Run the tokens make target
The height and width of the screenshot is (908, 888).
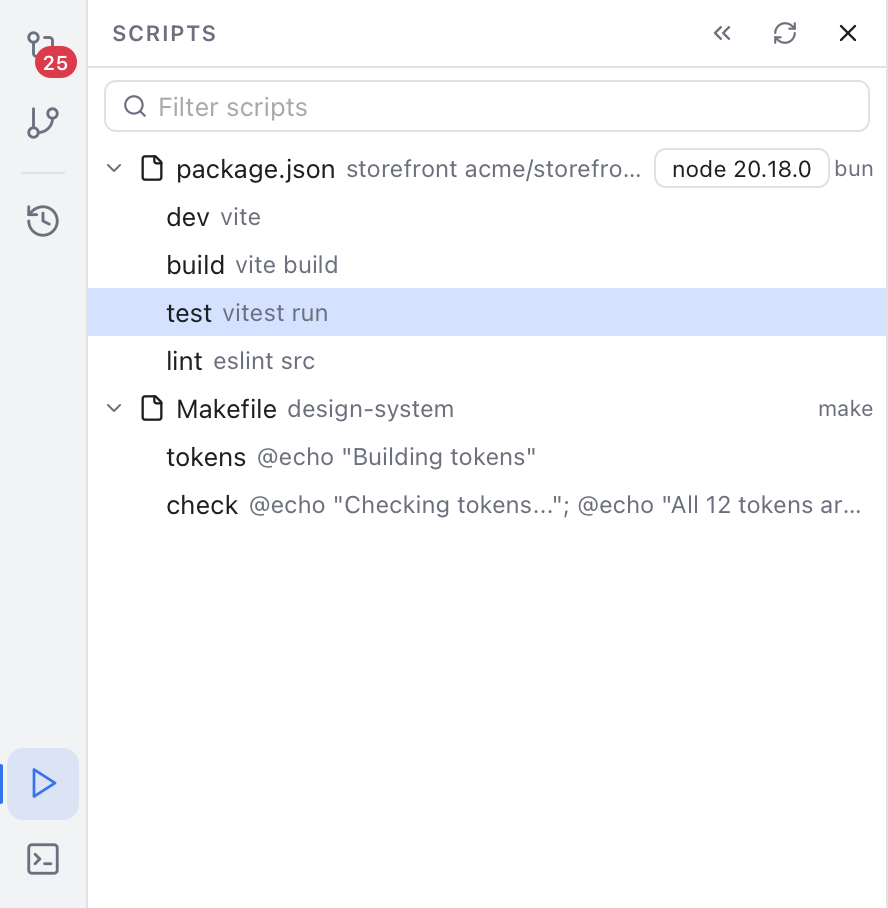[x=487, y=457]
